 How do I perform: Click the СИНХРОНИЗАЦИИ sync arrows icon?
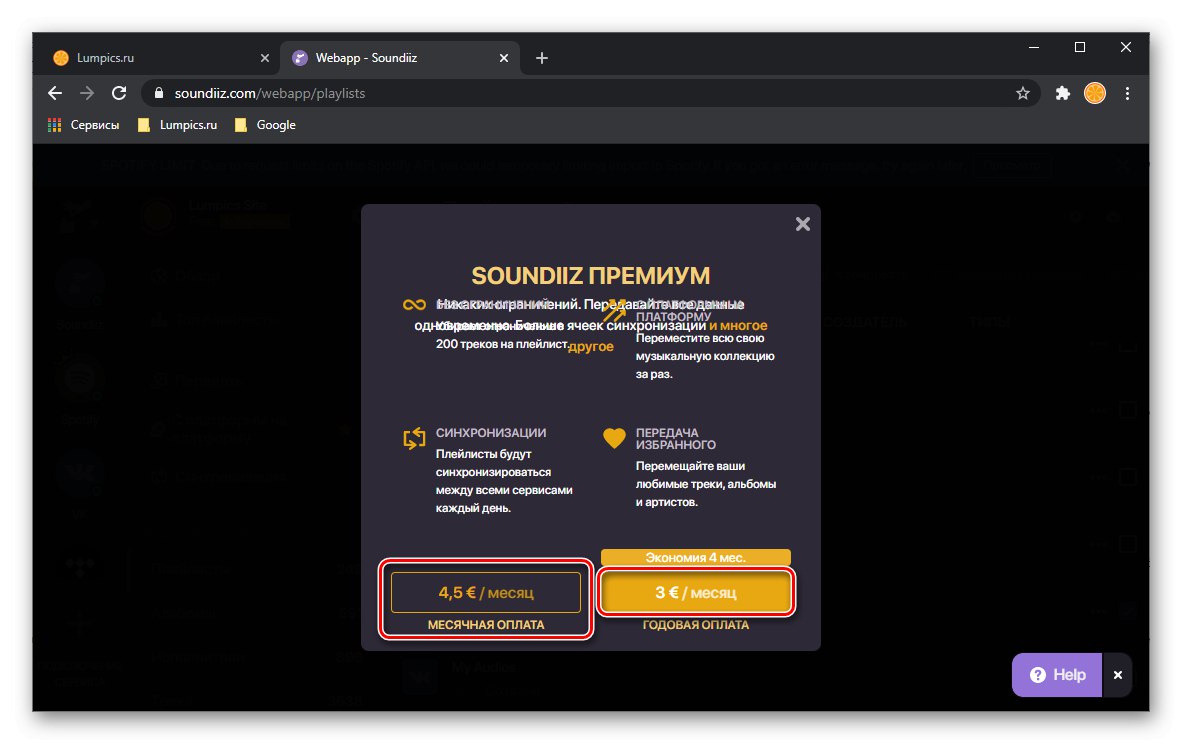pyautogui.click(x=415, y=438)
